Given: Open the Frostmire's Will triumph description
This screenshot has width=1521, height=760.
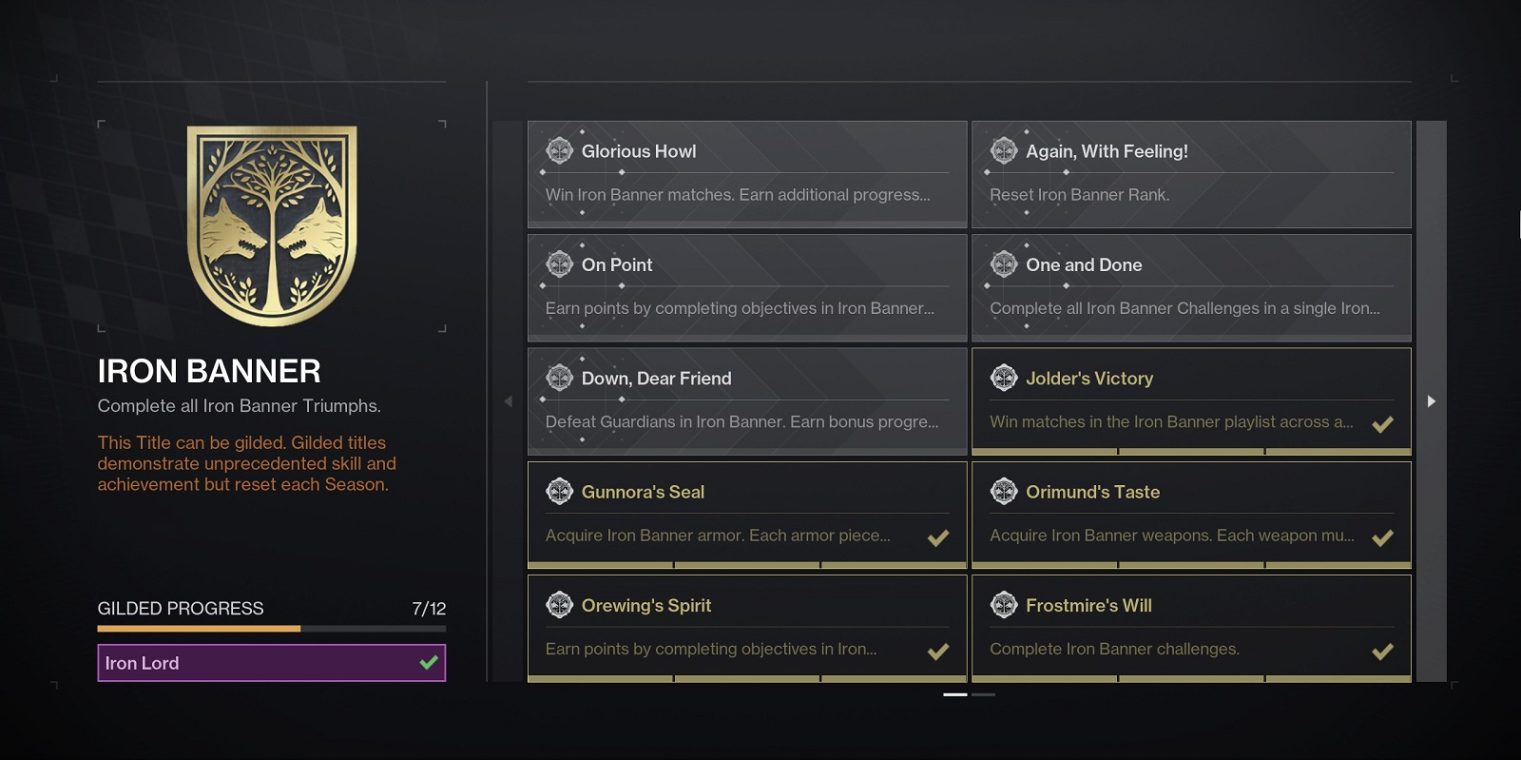Looking at the screenshot, I should [1114, 649].
